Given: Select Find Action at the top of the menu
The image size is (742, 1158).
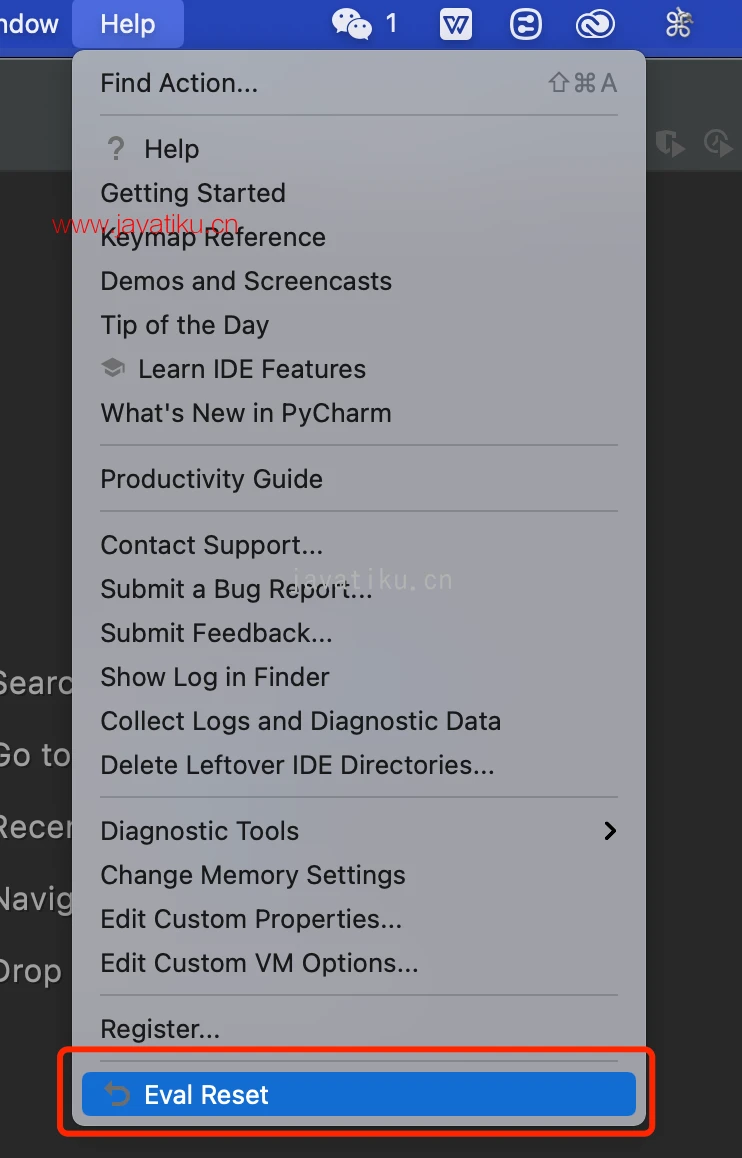Looking at the screenshot, I should [179, 83].
